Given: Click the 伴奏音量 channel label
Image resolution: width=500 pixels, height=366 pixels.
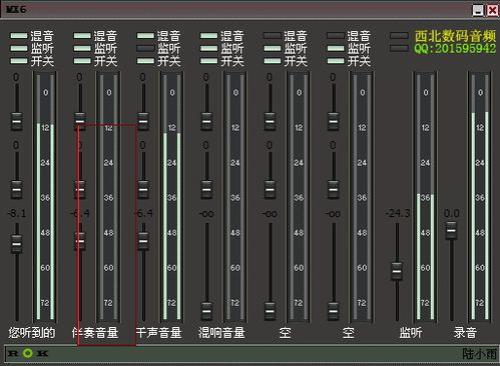Looking at the screenshot, I should pos(95,332).
